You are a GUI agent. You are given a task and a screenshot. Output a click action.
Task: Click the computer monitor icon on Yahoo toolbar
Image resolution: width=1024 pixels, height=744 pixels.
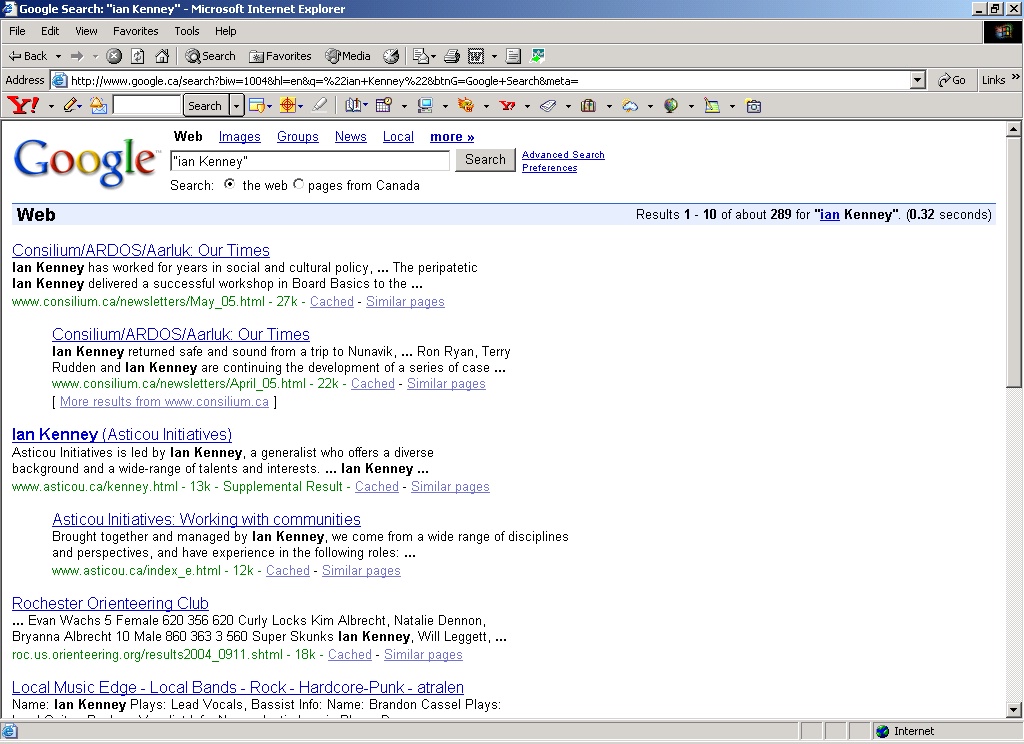(425, 105)
